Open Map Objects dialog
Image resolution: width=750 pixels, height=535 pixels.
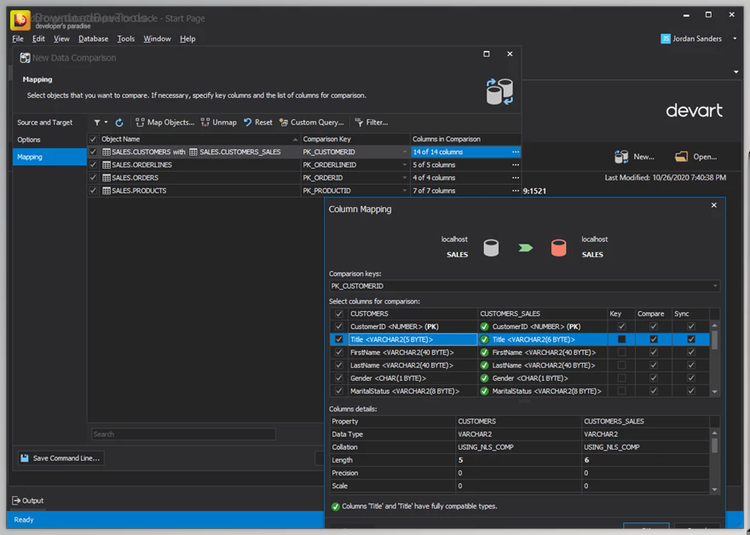pyautogui.click(x=165, y=123)
